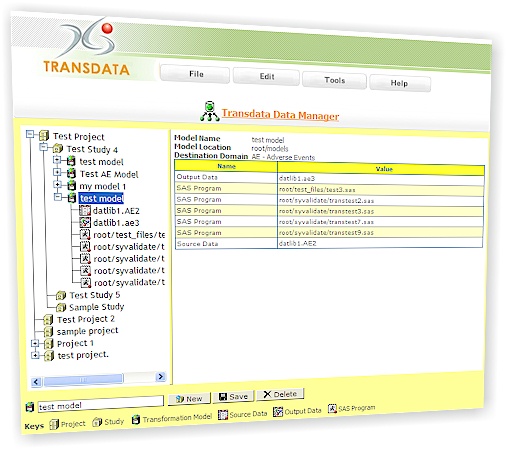
Task: Click the tree scrollbar left arrow
Action: (x=36, y=382)
